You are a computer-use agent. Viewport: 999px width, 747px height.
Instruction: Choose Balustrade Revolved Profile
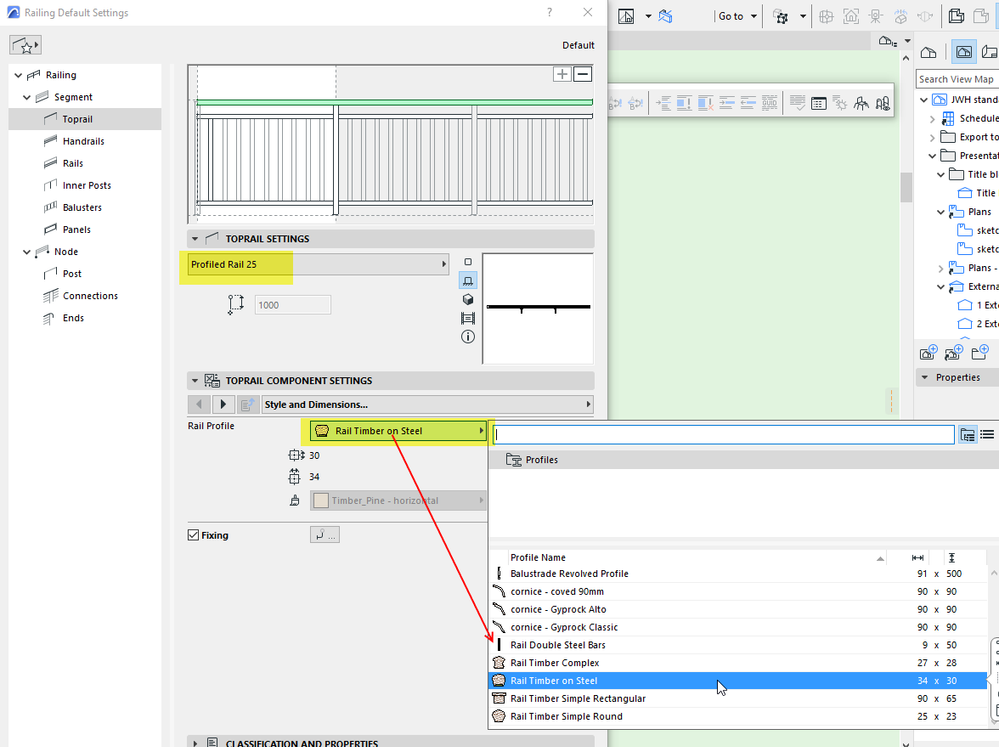(738, 574)
